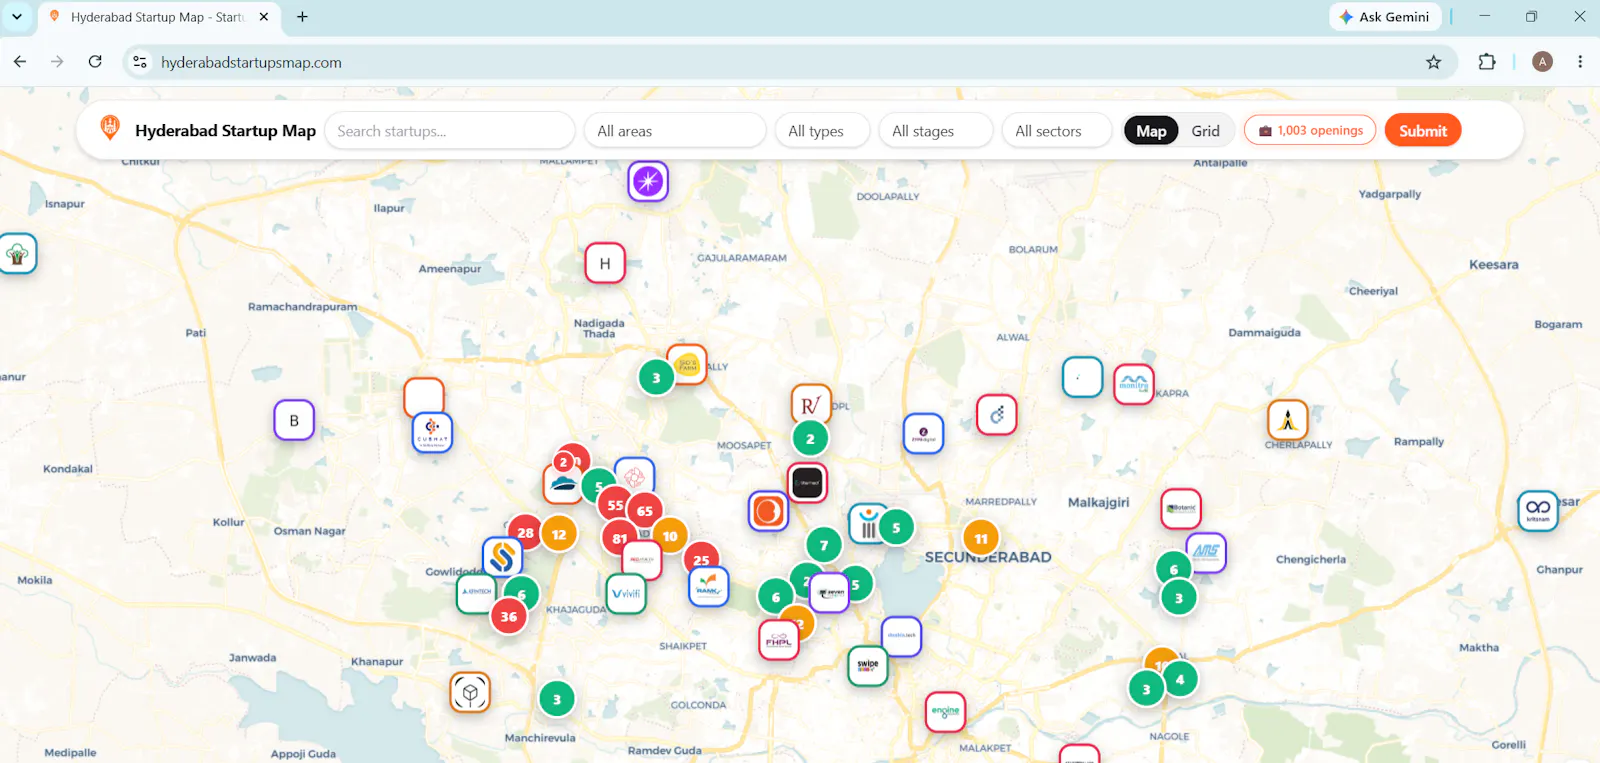Open the Rank startup marker
This screenshot has height=763, width=1600.
(708, 586)
